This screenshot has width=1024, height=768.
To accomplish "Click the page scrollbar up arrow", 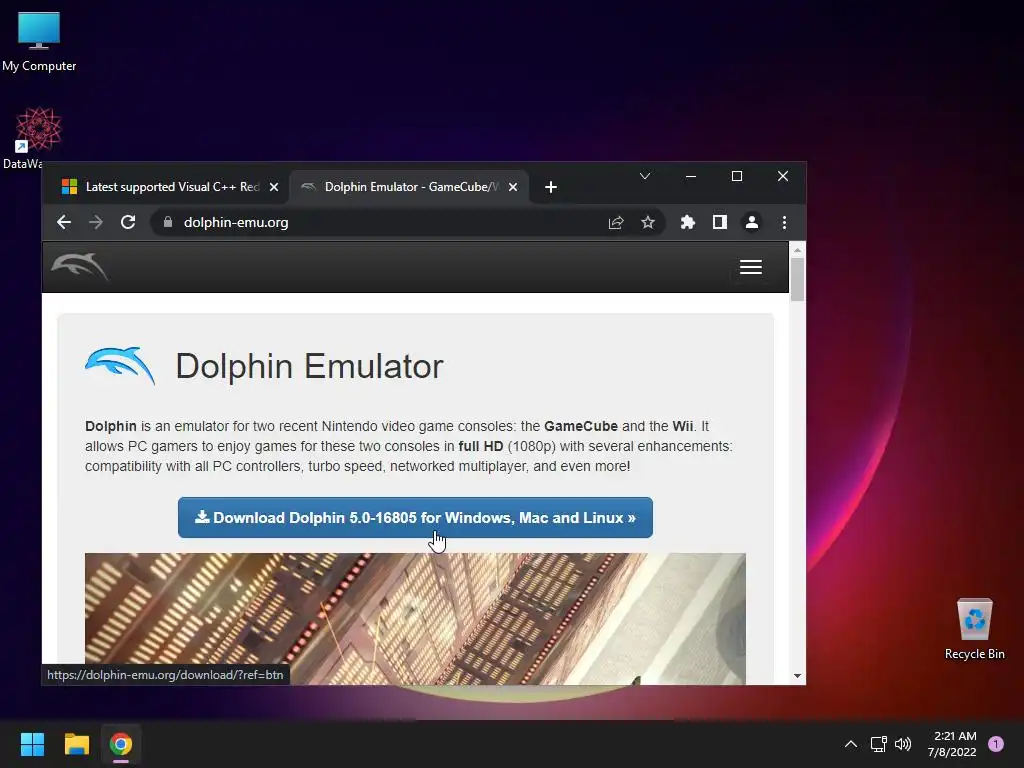I will (797, 250).
